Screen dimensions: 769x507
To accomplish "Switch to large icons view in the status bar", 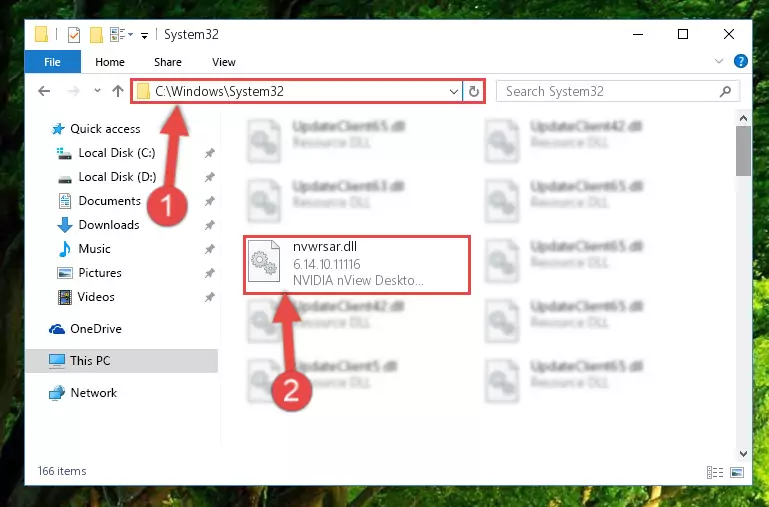I will pos(737,472).
